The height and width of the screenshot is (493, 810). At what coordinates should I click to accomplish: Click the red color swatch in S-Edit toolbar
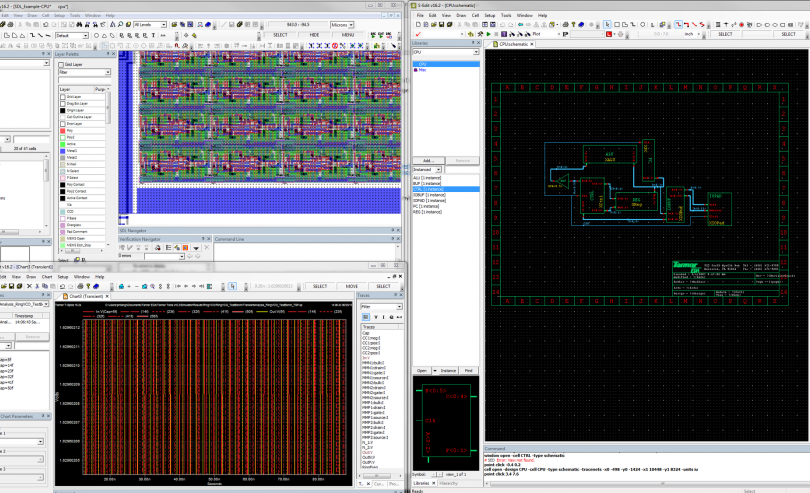609,34
